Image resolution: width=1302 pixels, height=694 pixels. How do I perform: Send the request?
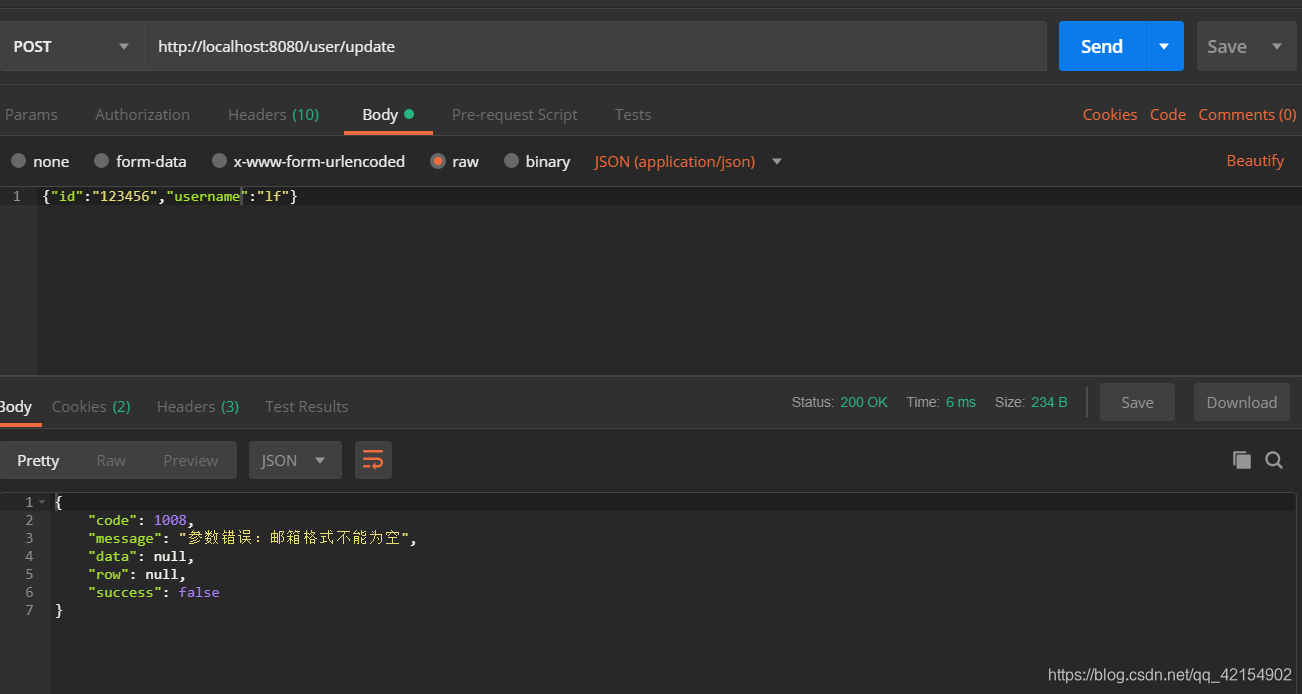click(x=1102, y=46)
